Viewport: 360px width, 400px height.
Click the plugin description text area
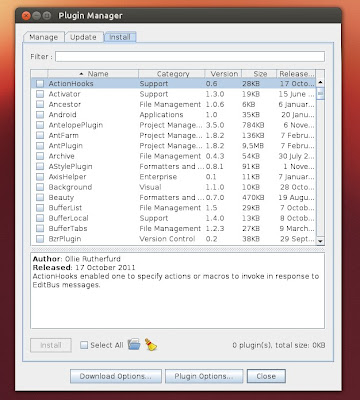point(177,291)
